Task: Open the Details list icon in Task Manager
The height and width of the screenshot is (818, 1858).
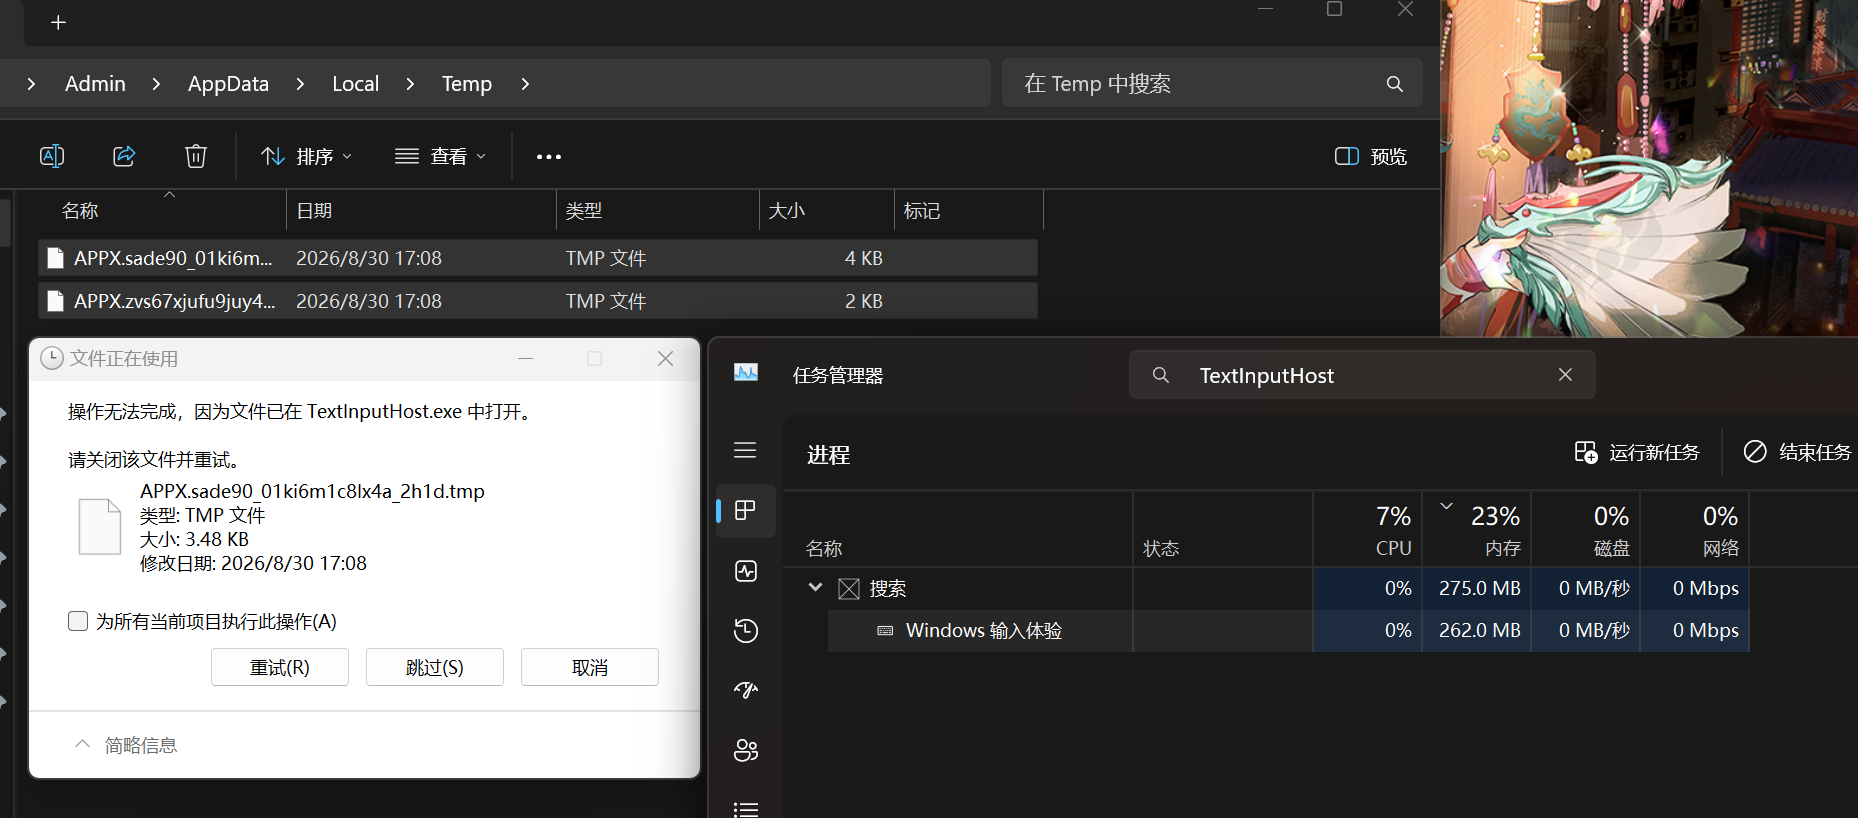Action: click(746, 808)
